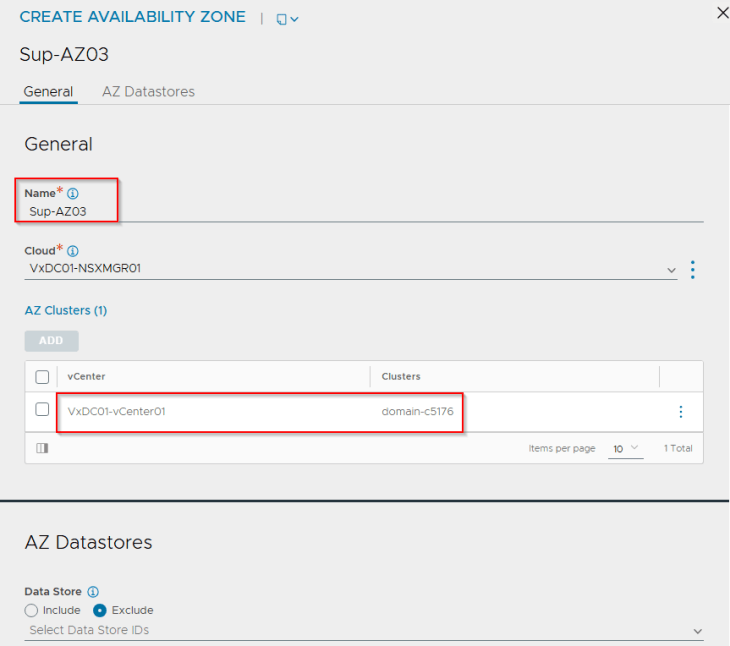This screenshot has height=646, width=730.
Task: Click the column toggle icon below the table
Action: pos(42,449)
